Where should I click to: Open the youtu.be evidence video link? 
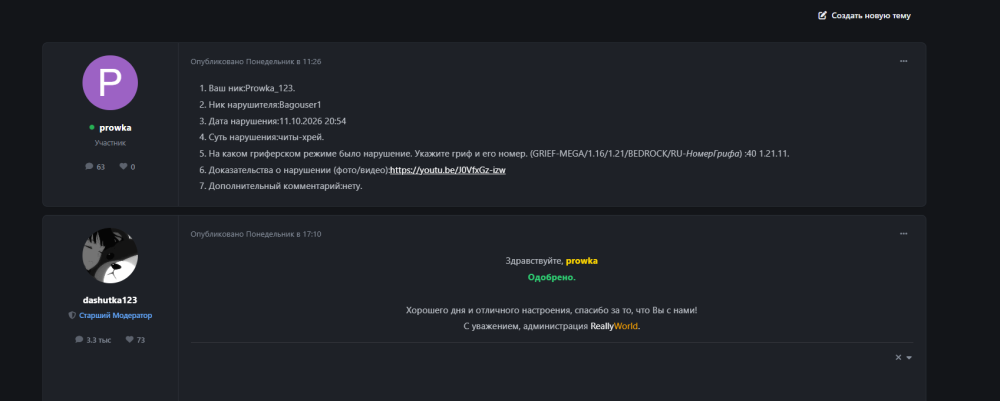[448, 171]
